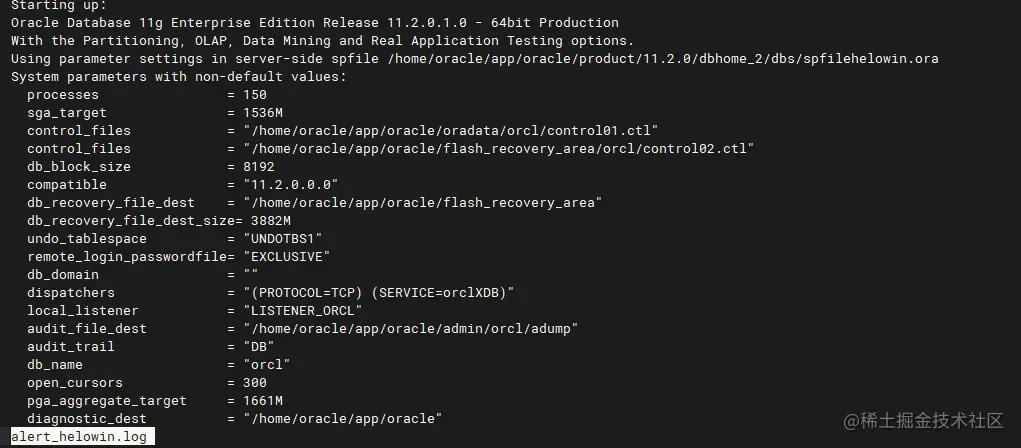Image resolution: width=1021 pixels, height=448 pixels.
Task: Click the compatible value "11.2.0.0.0"
Action: [x=291, y=185]
